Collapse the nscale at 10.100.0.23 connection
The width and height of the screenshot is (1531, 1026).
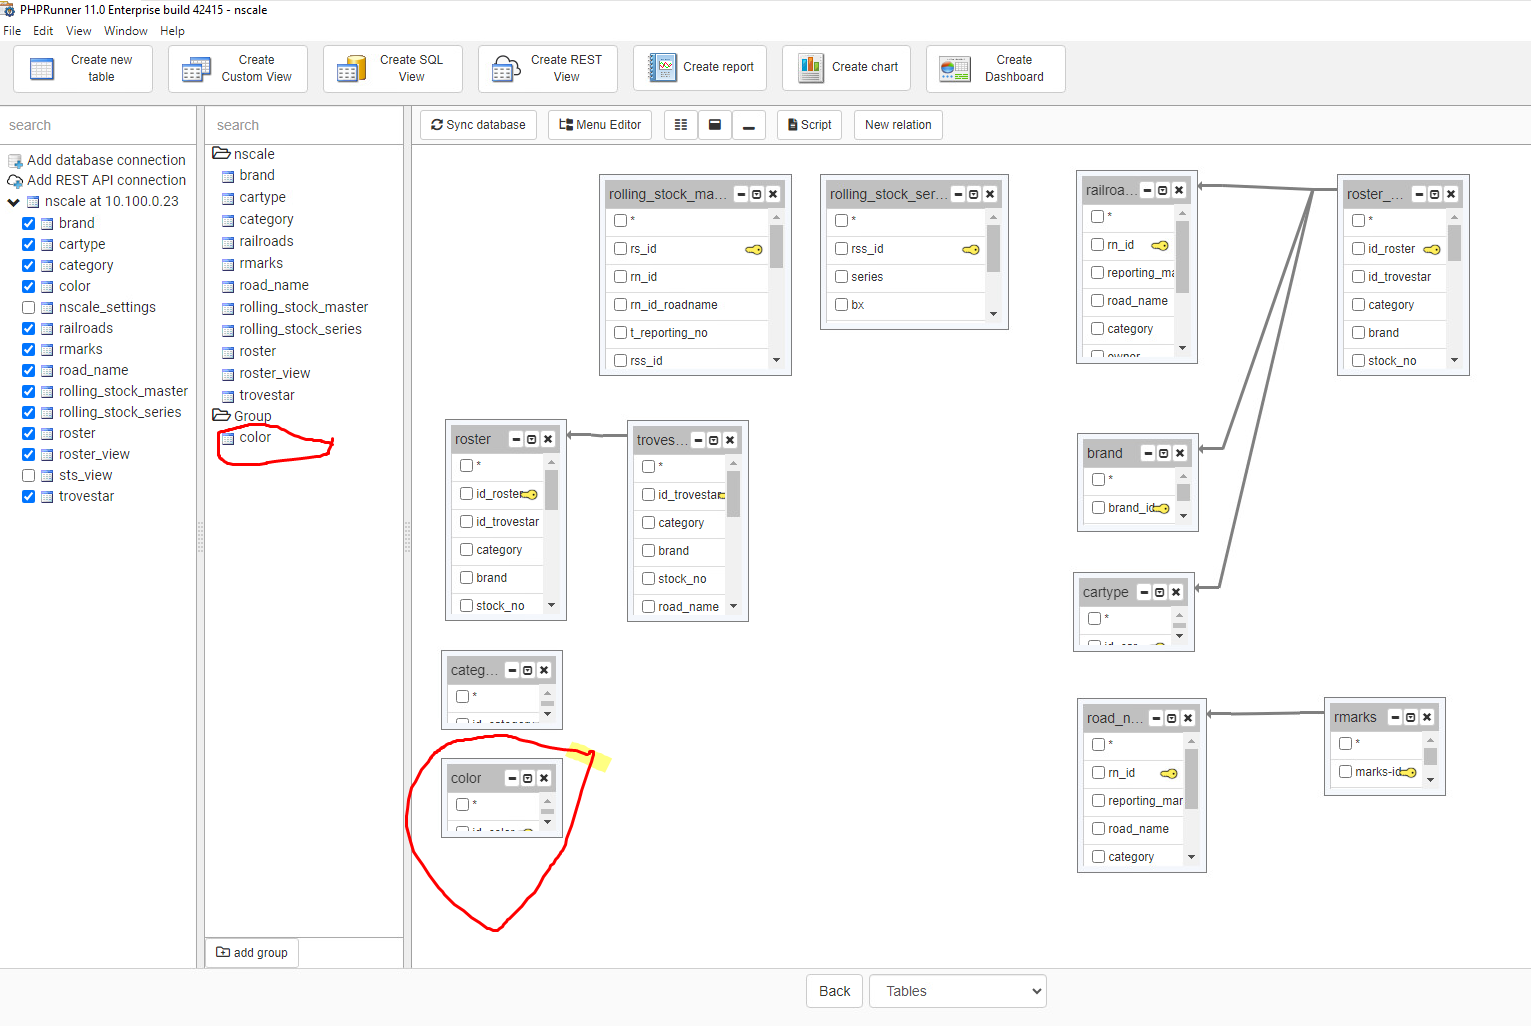[14, 202]
